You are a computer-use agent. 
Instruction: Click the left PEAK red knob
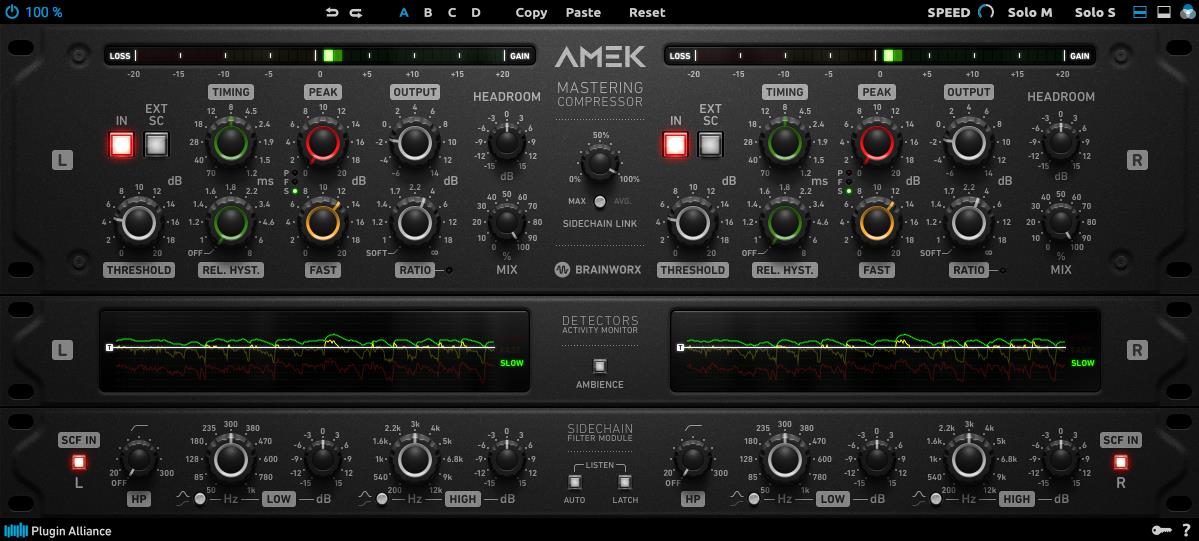(x=322, y=142)
